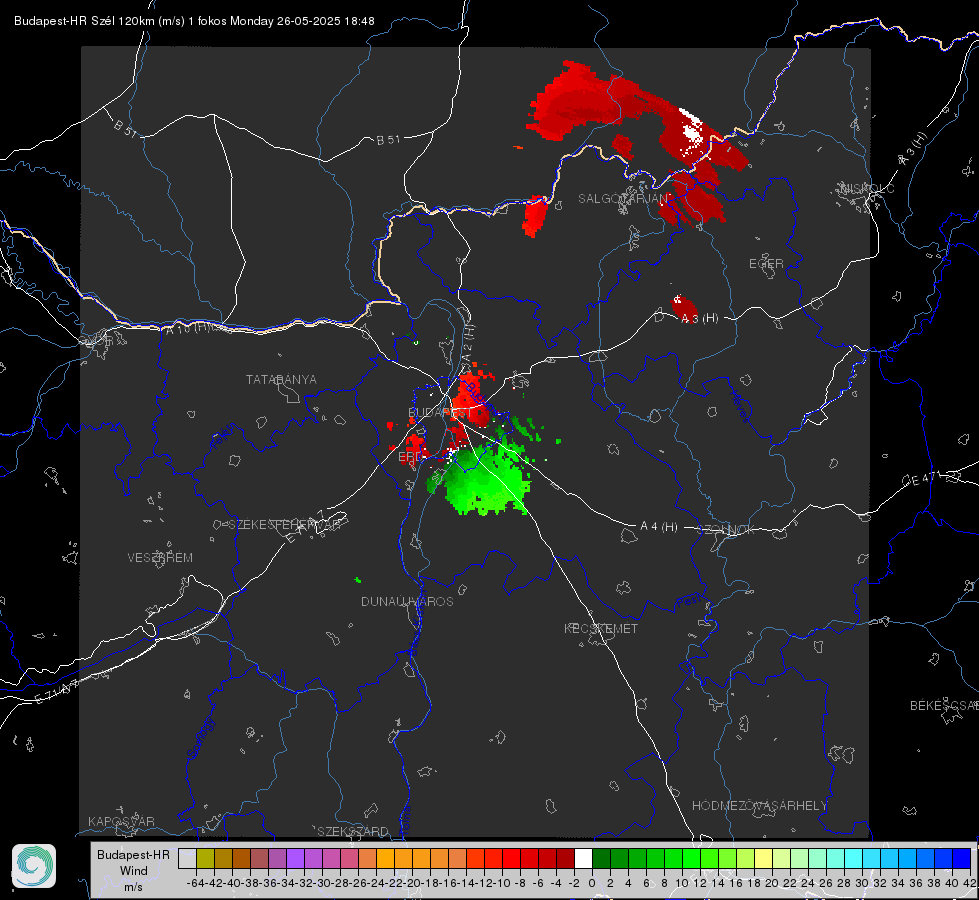Image resolution: width=979 pixels, height=900 pixels.
Task: Click the HODMEZOVASARHELY city label
Action: tap(759, 806)
